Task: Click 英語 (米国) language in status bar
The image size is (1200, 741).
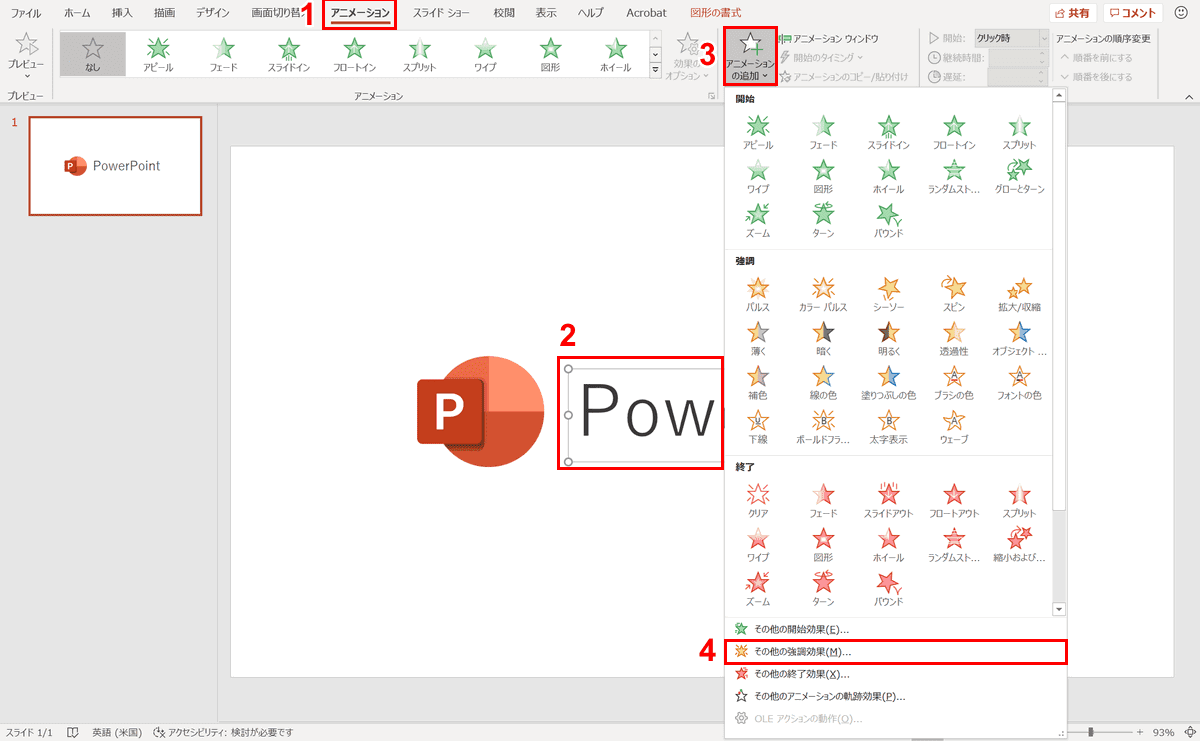Action: (x=115, y=732)
